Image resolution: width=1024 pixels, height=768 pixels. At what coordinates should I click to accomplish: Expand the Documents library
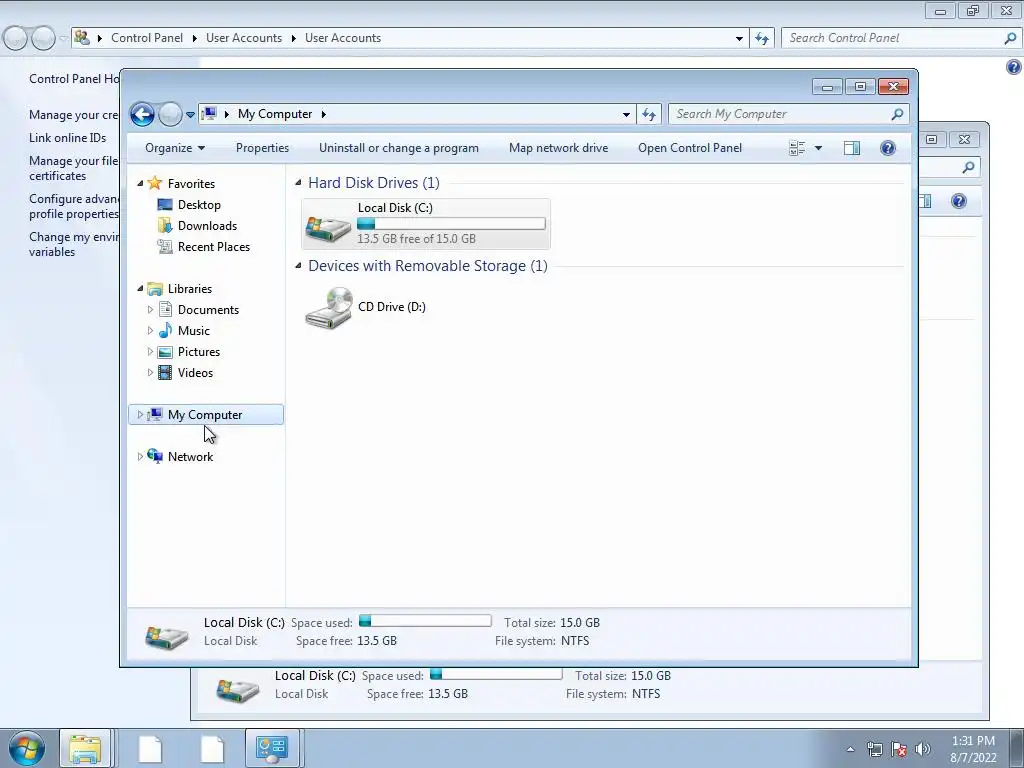(x=150, y=310)
